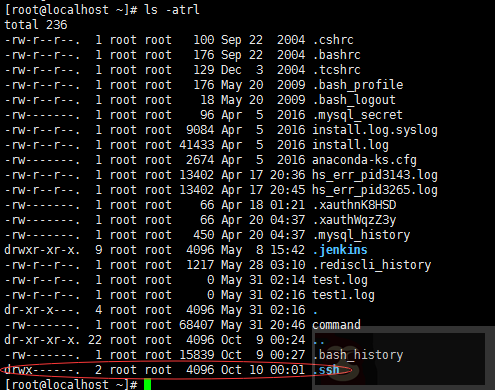Click the 03:10 time on .rediscli_history row
The width and height of the screenshot is (495, 390).
[x=287, y=265]
